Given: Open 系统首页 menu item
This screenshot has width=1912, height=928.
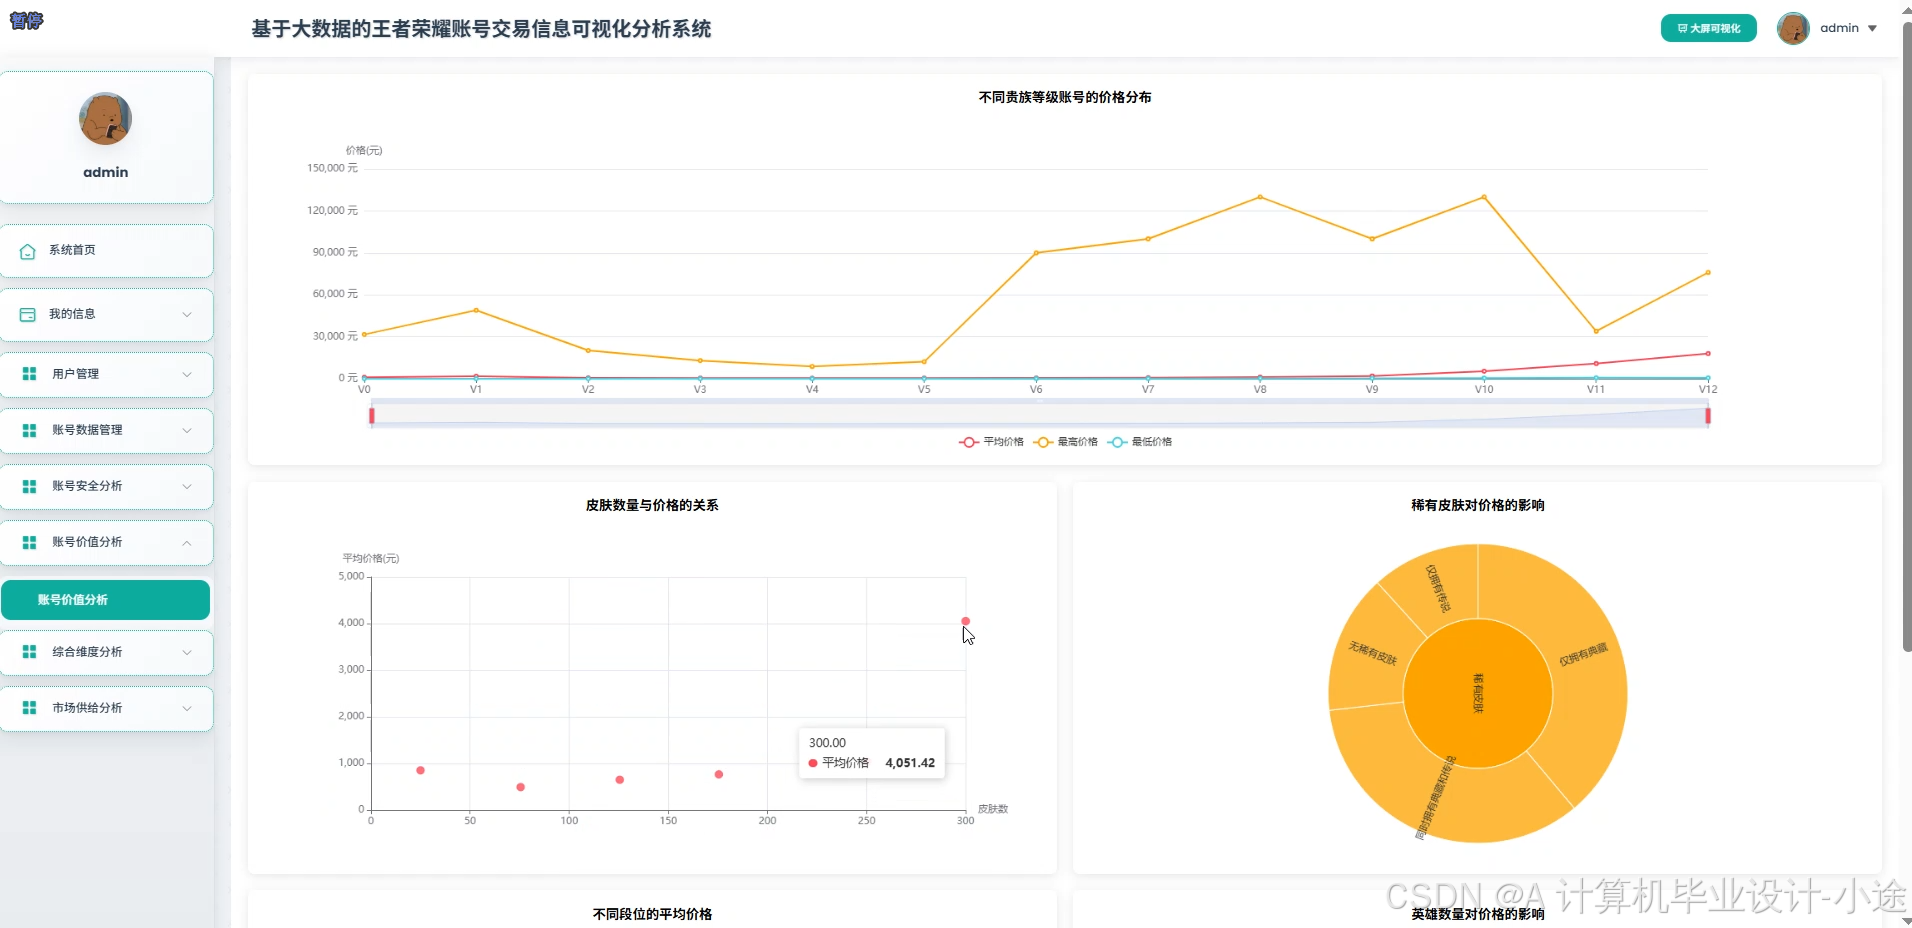Looking at the screenshot, I should click(106, 251).
